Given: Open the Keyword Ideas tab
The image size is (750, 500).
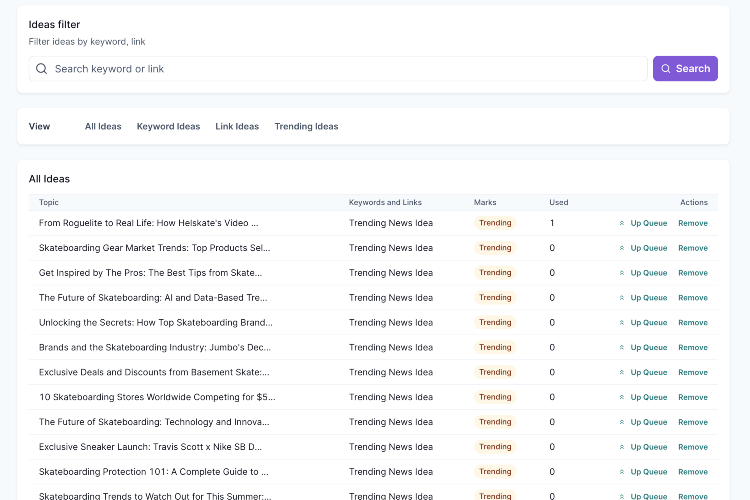Looking at the screenshot, I should point(168,127).
